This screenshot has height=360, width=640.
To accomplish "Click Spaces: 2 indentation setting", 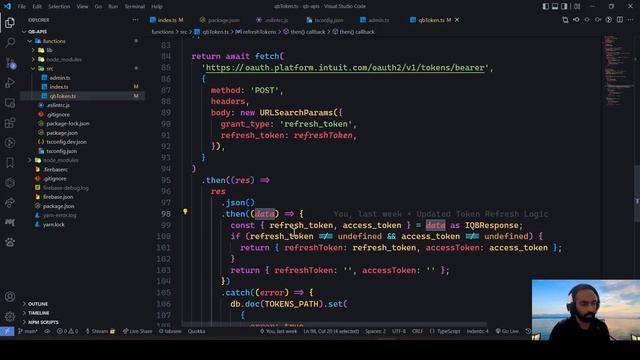I will tap(376, 331).
